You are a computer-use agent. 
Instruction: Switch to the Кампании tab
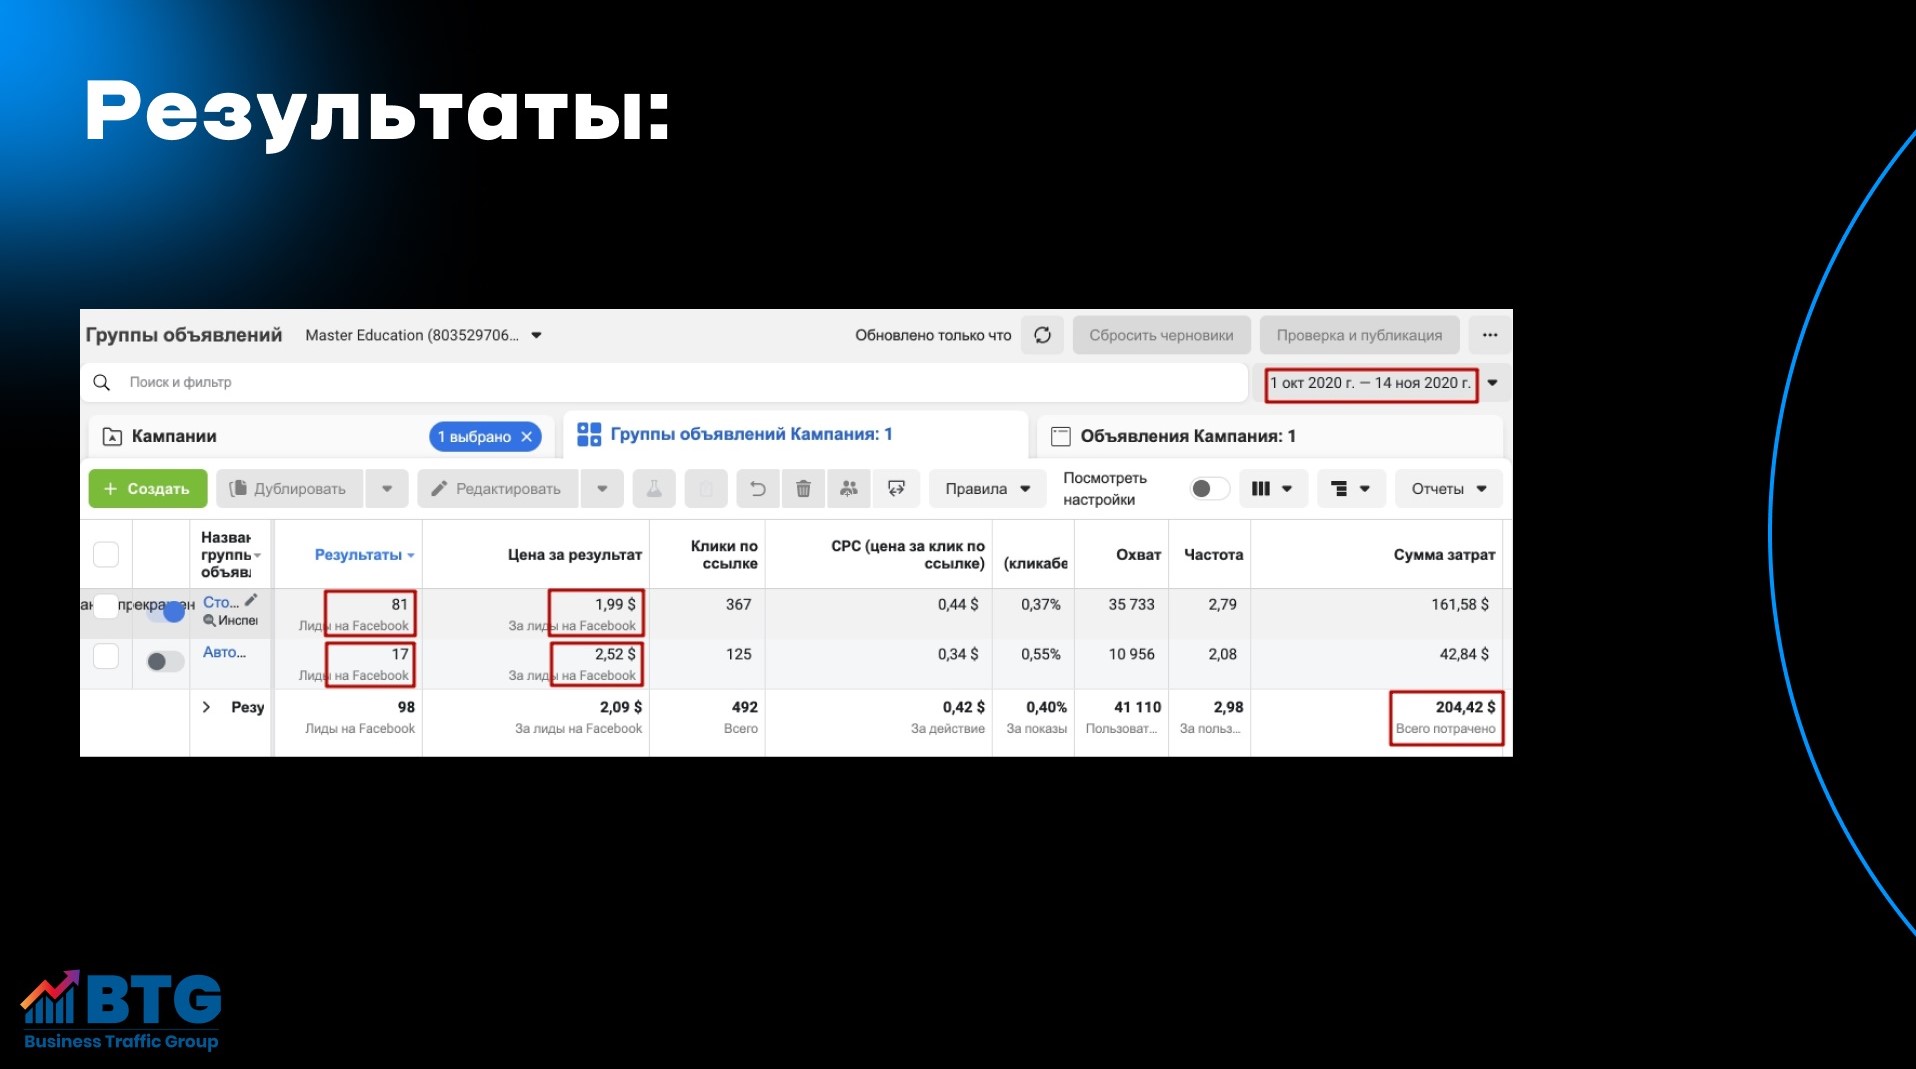click(x=320, y=436)
